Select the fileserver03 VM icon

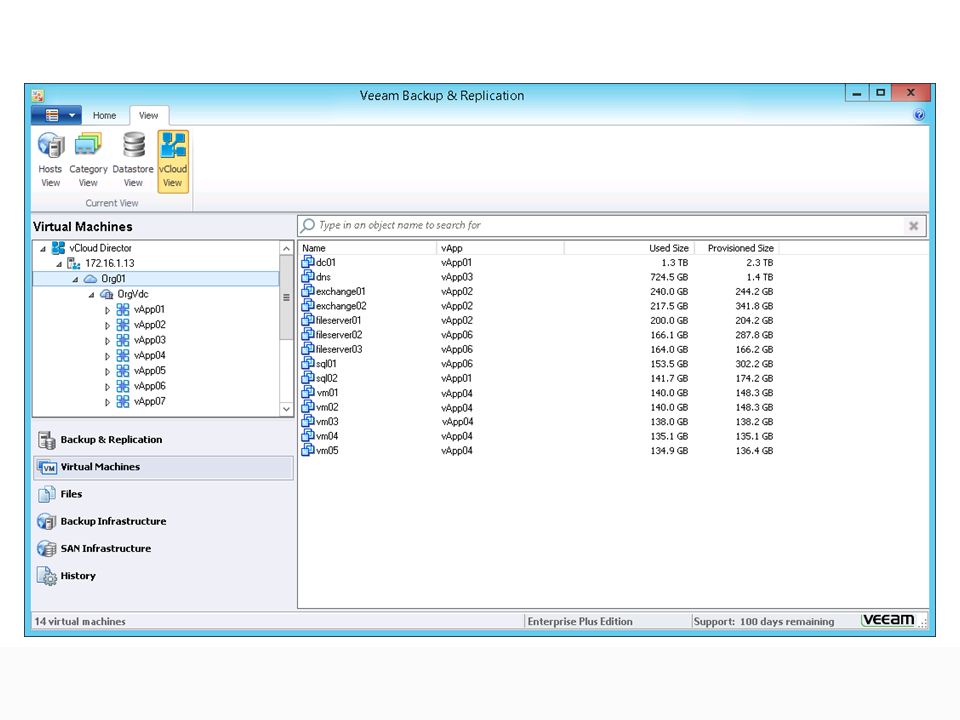pyautogui.click(x=307, y=349)
